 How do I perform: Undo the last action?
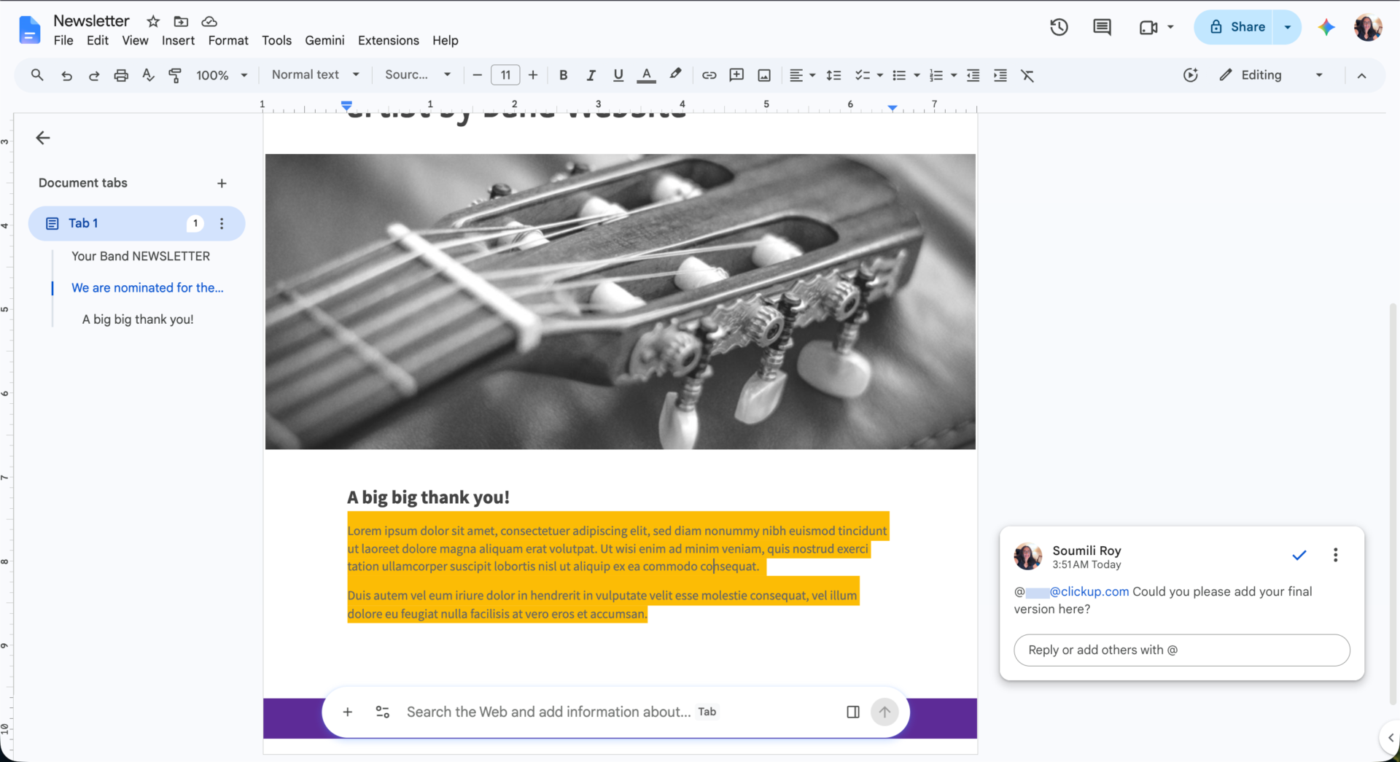coord(66,75)
